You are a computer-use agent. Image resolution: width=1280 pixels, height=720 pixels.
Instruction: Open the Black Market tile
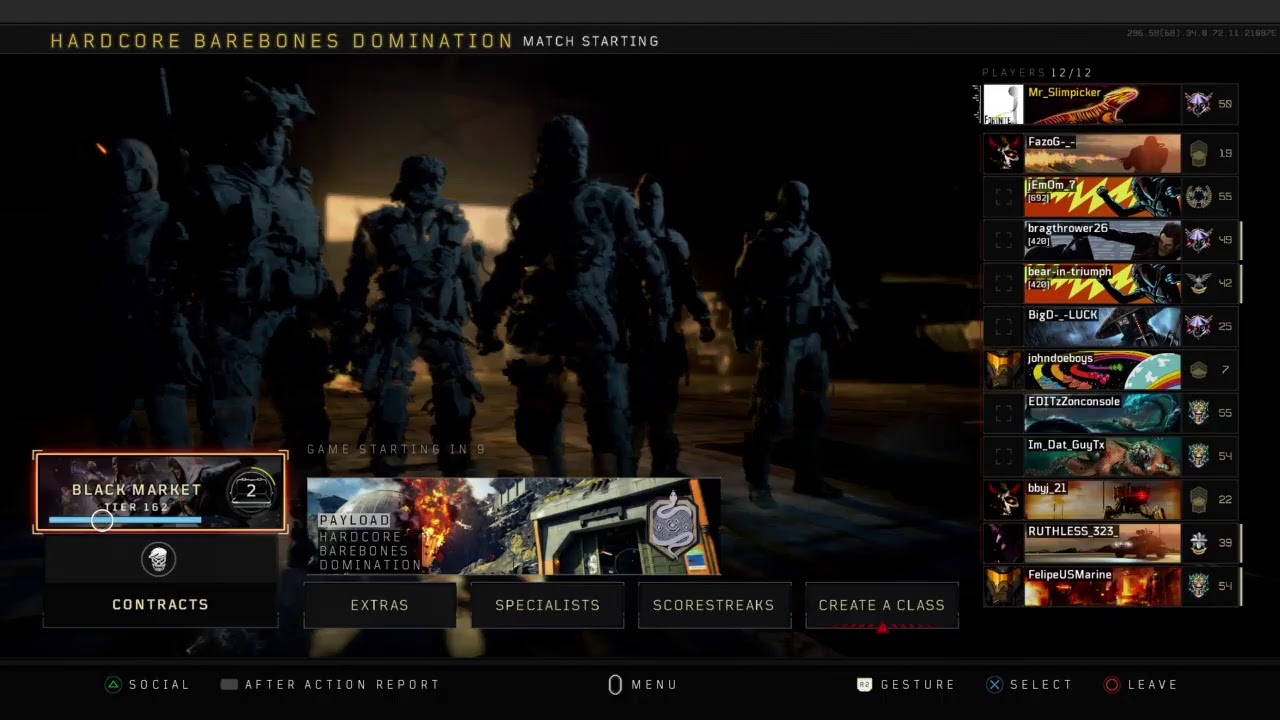[161, 492]
